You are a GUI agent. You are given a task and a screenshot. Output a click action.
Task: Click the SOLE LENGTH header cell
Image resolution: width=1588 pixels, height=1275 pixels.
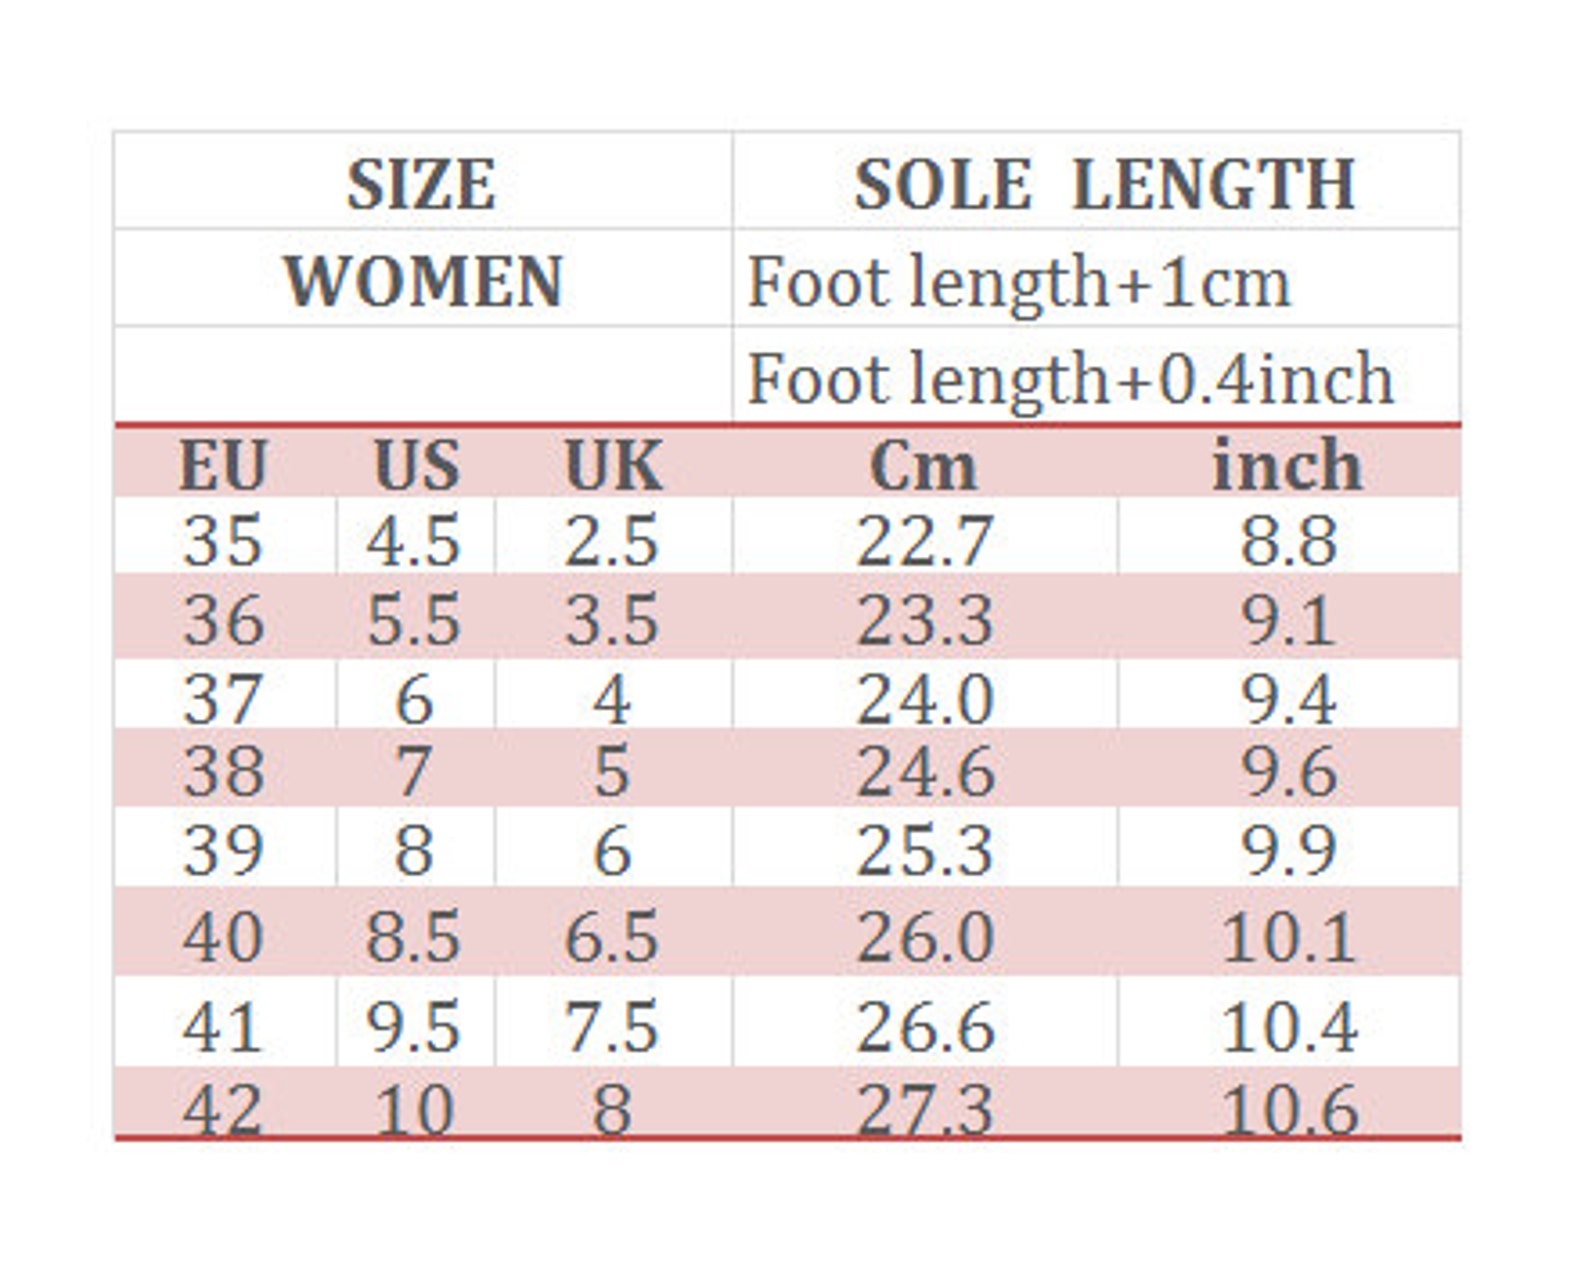click(1096, 181)
